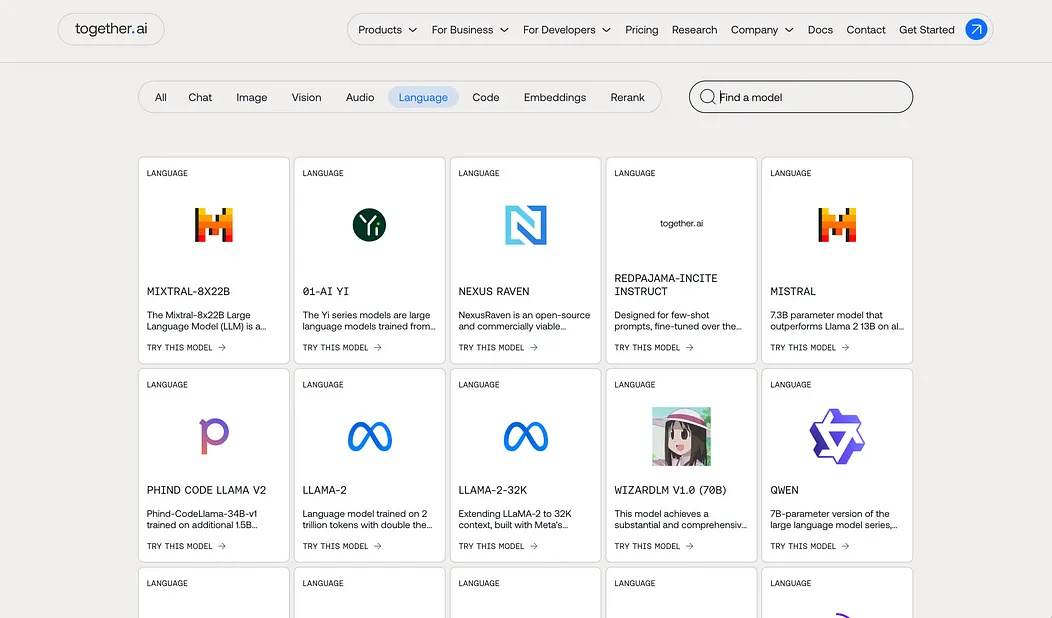Screen dimensions: 1052x618
Task: Click the arrow beside Qwen Try This Model
Action: click(x=845, y=546)
